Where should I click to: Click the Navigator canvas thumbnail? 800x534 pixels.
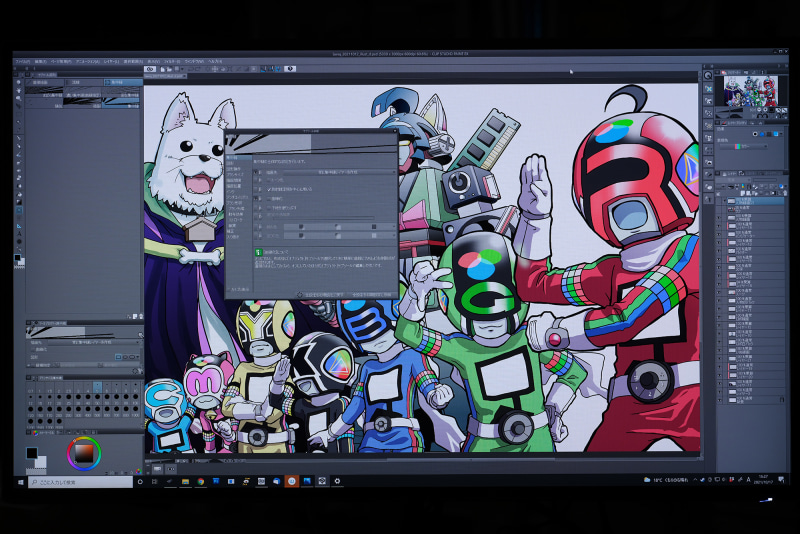[750, 91]
